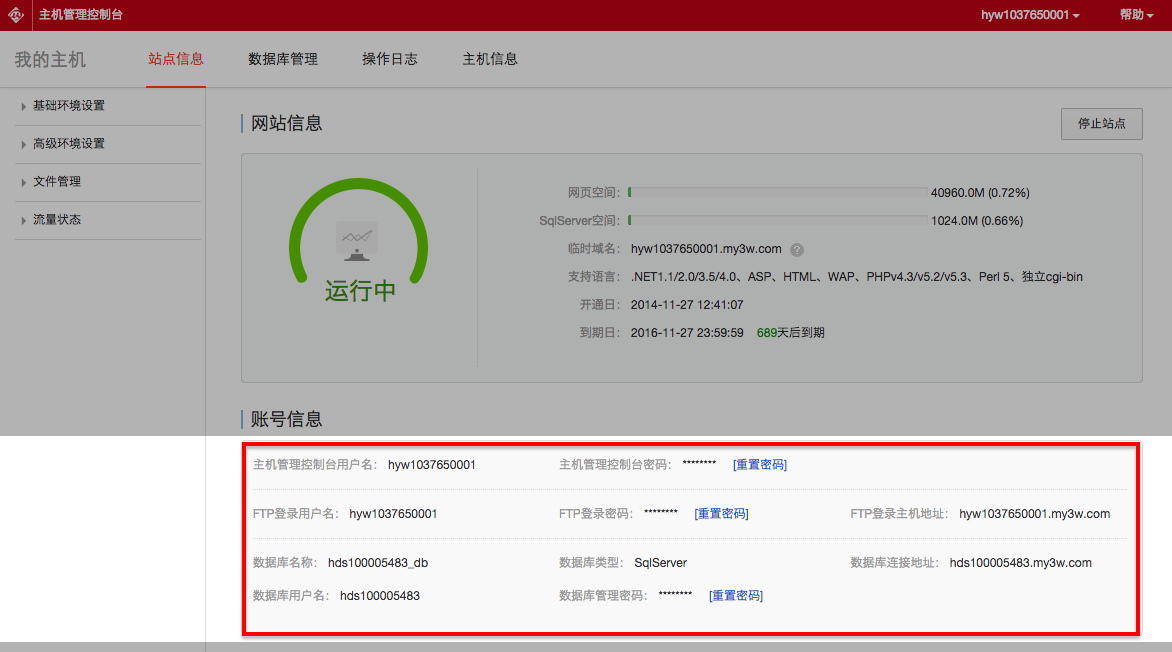
Task: Click the red logo icon in header
Action: 17,15
